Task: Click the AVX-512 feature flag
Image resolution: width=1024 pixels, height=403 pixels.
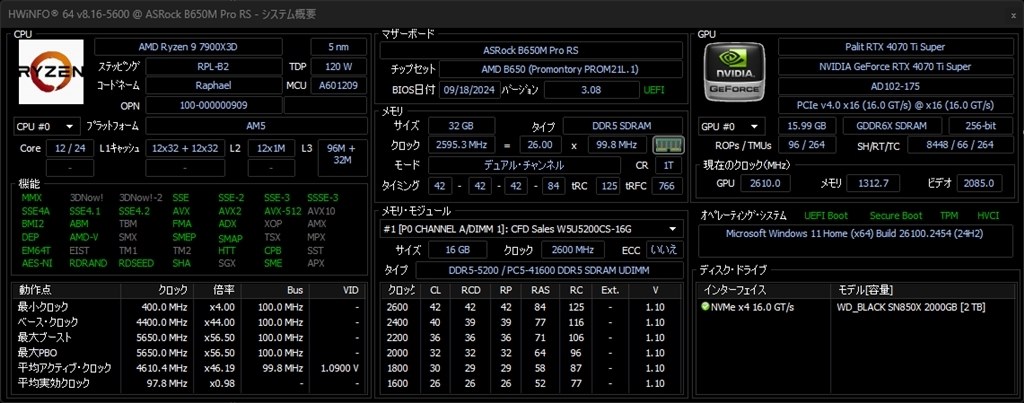Action: point(285,211)
